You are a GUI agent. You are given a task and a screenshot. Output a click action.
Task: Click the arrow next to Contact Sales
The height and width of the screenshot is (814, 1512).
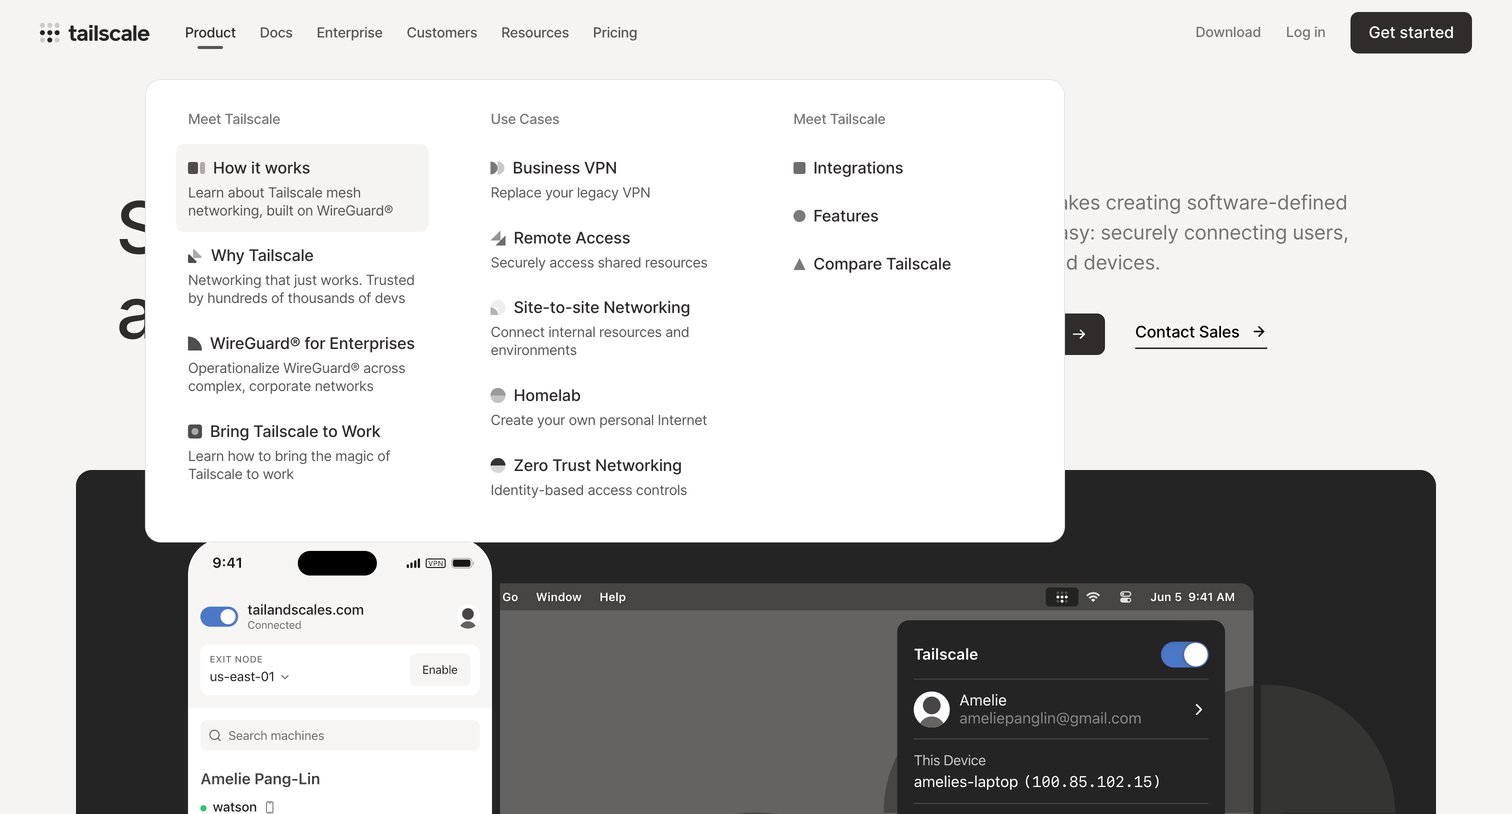(x=1259, y=332)
